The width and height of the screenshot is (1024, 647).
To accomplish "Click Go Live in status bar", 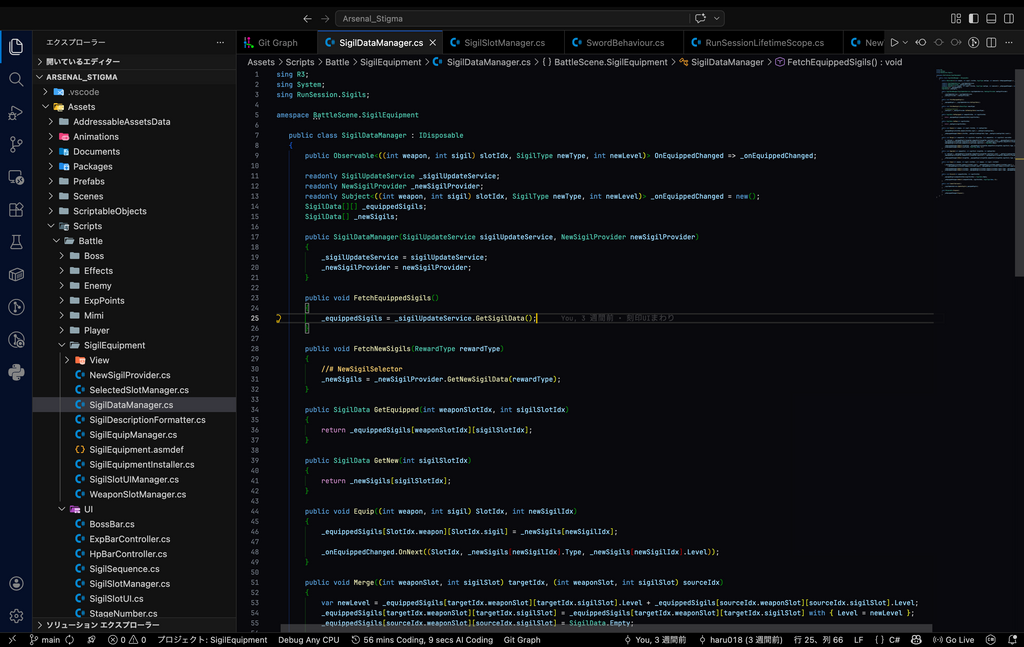I will (953, 640).
